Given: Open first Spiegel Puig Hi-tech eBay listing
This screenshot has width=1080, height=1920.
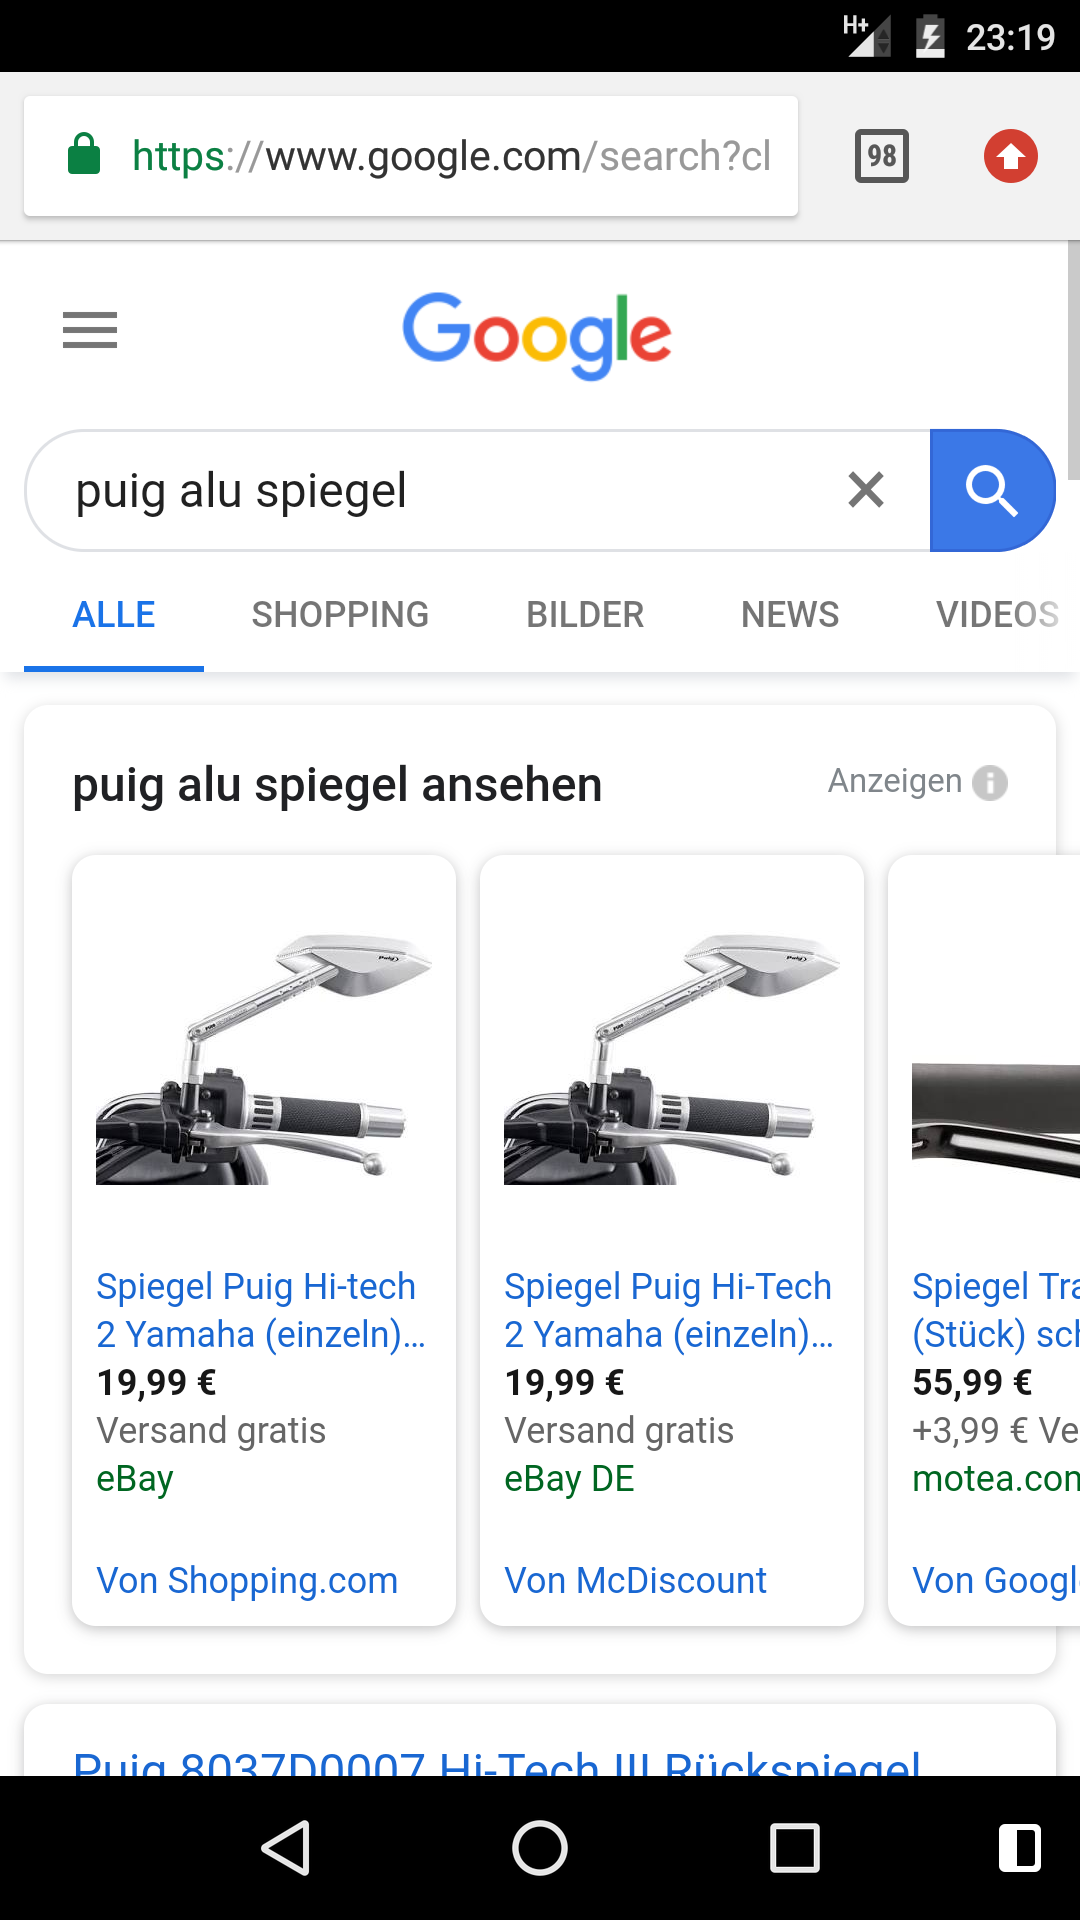Looking at the screenshot, I should click(x=261, y=1310).
